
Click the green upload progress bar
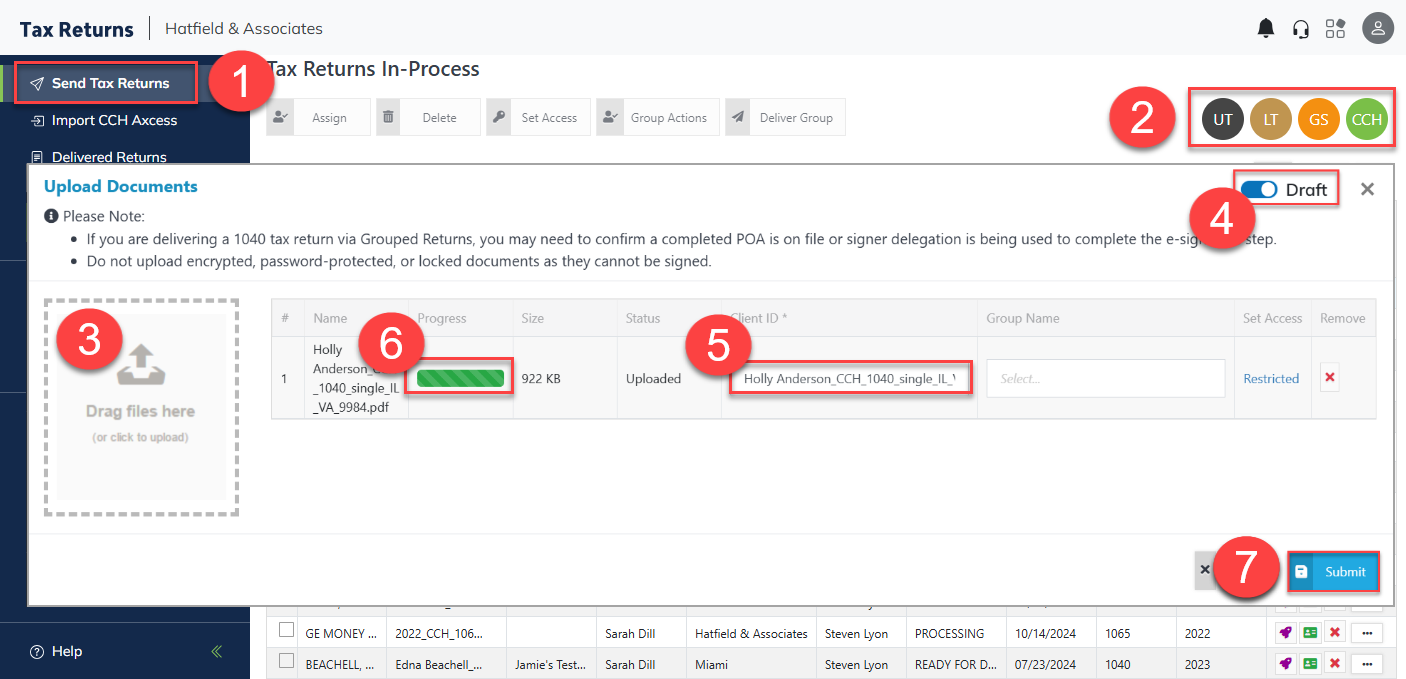point(459,378)
